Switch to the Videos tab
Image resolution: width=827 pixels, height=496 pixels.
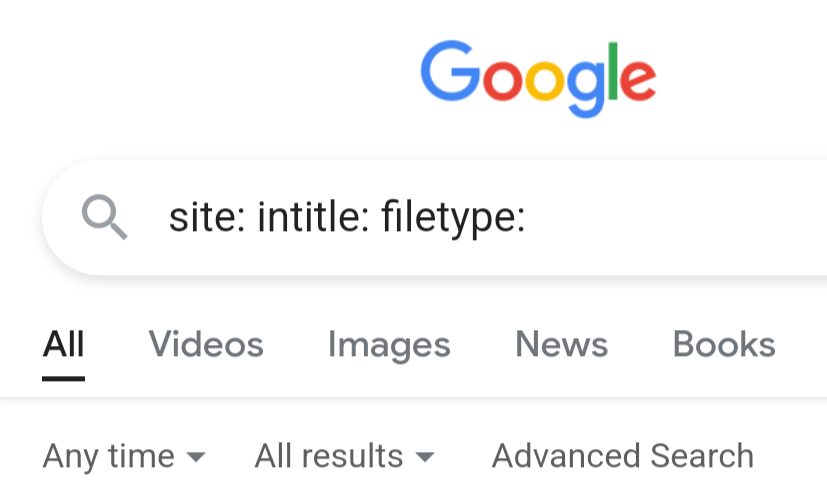206,345
